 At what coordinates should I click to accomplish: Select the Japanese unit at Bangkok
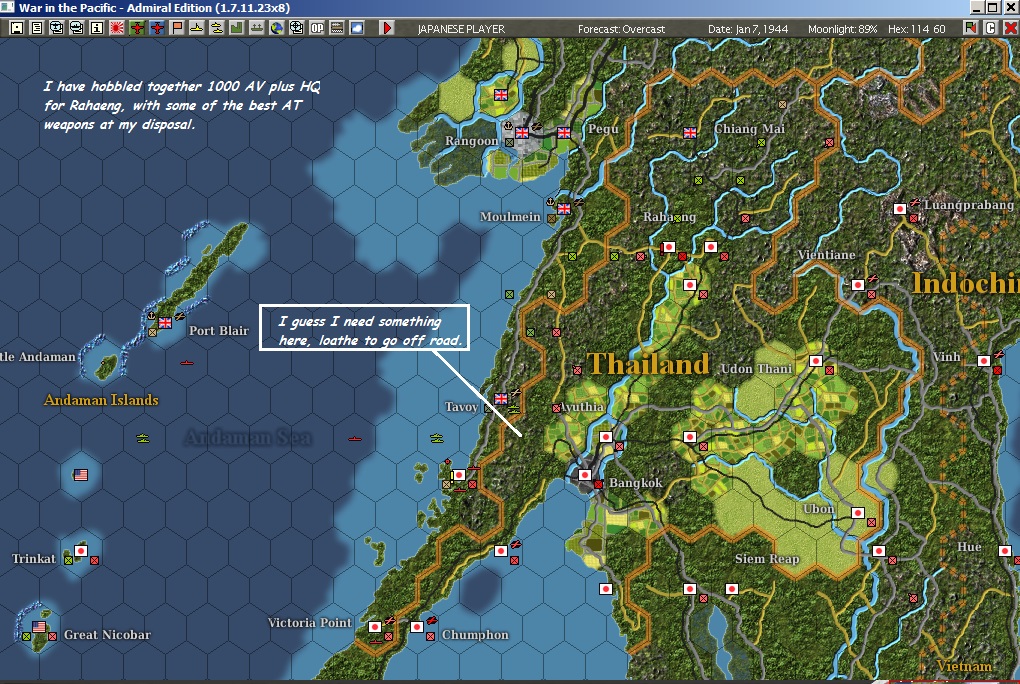click(585, 475)
